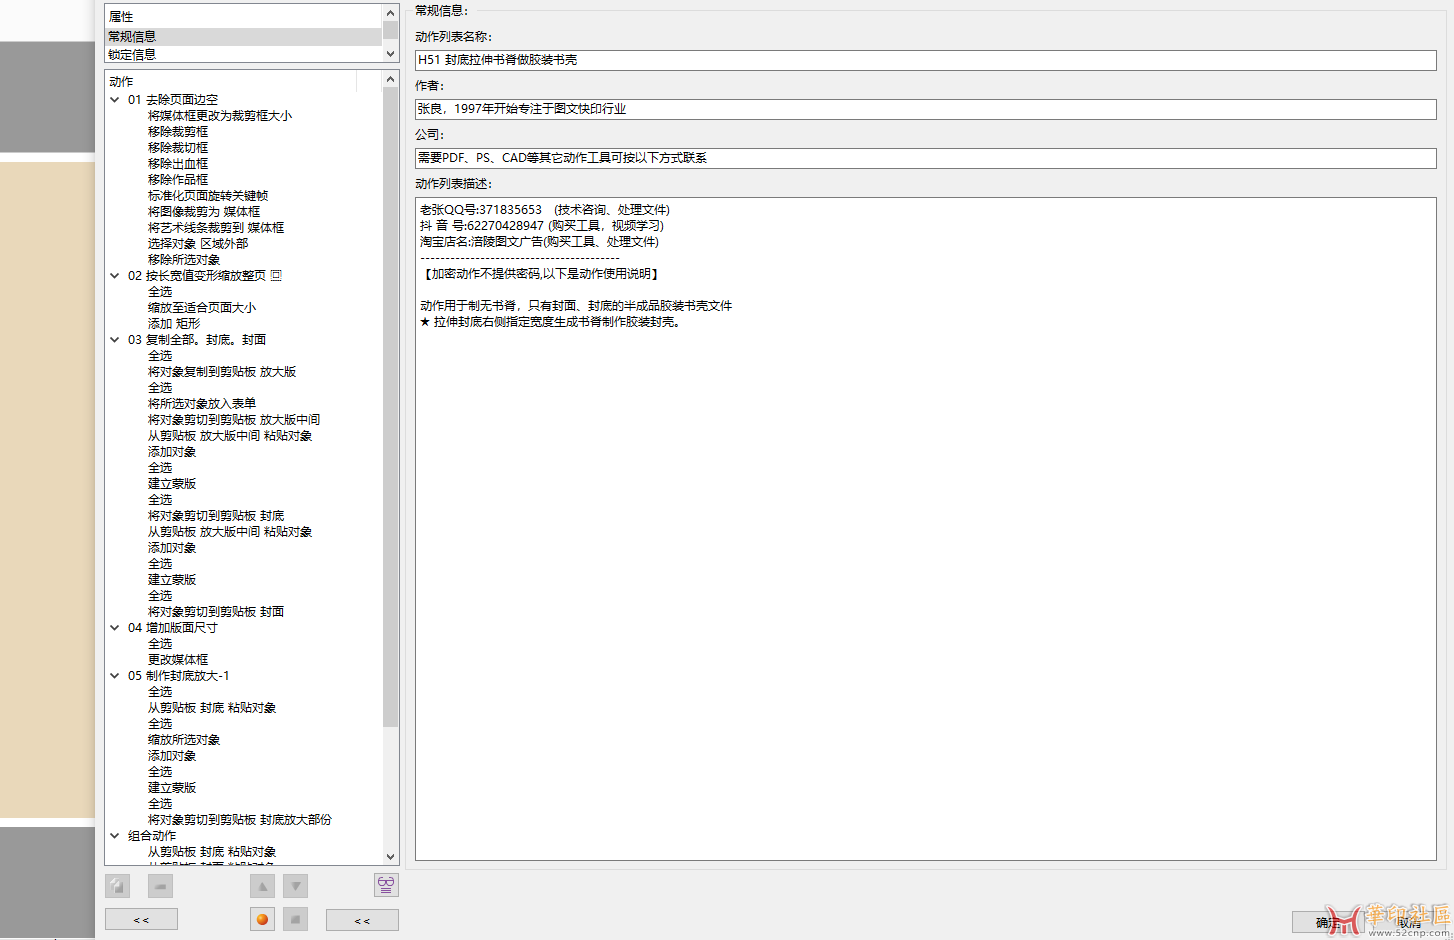Collapse the '组合动作' group chevron

[x=115, y=836]
